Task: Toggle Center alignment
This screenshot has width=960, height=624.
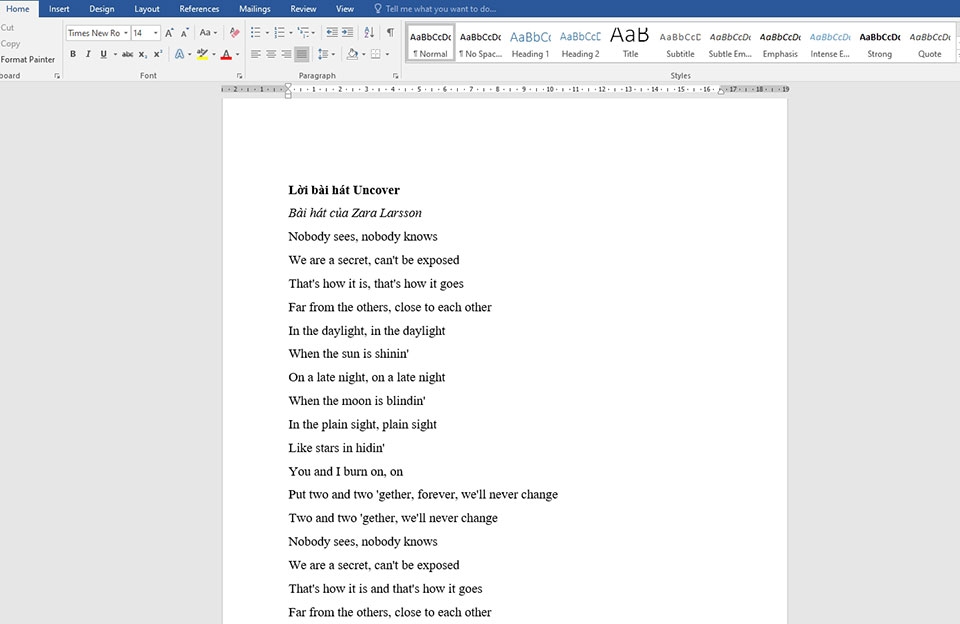Action: click(x=271, y=54)
